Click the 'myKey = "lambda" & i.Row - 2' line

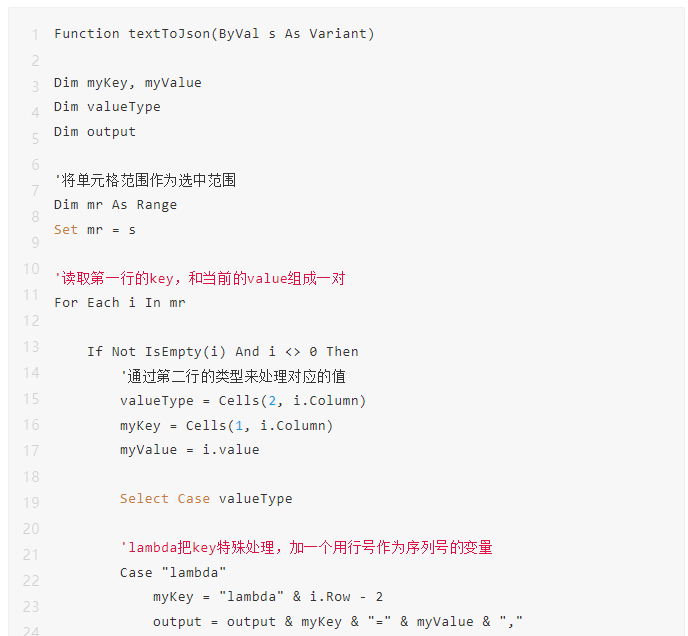click(268, 597)
